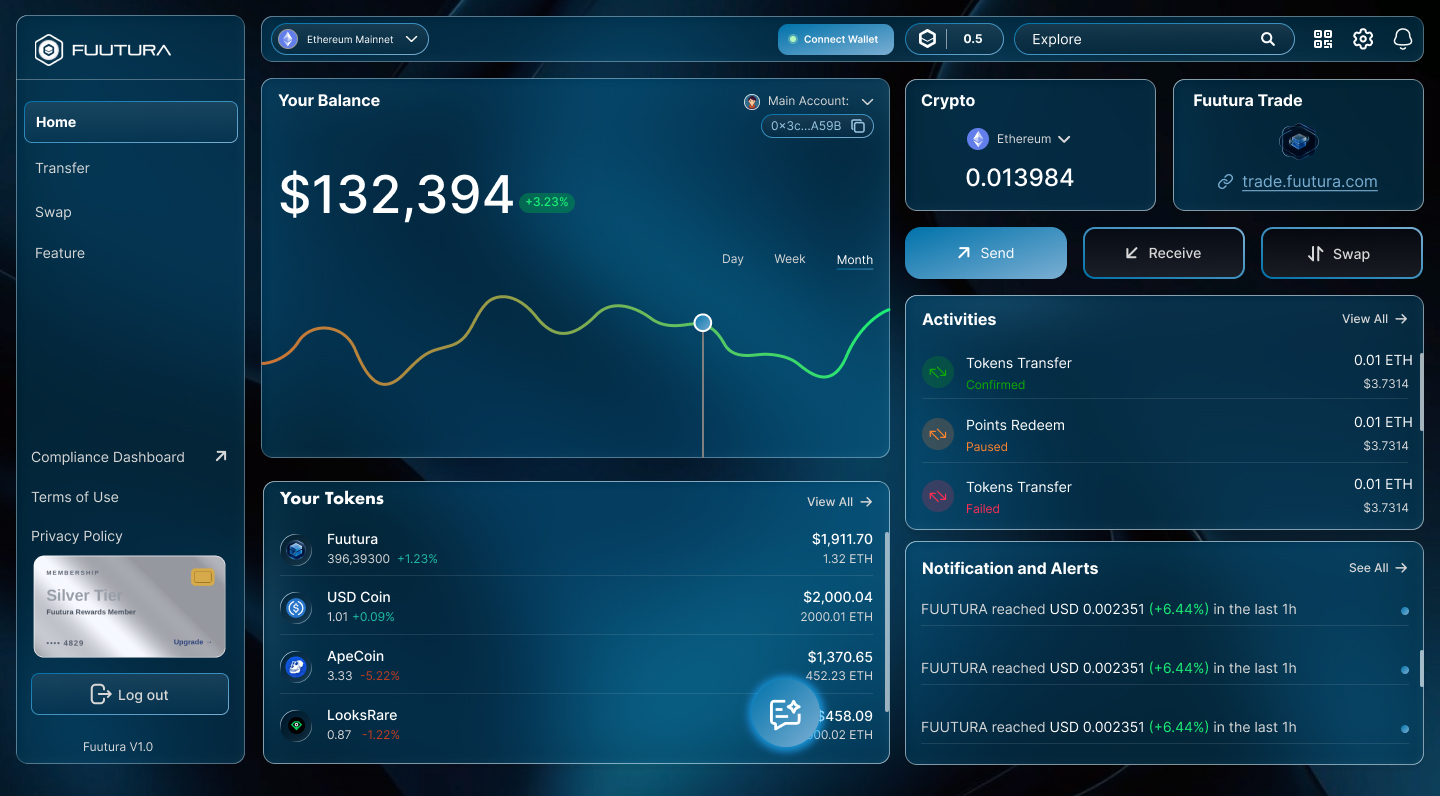Click the Connect Wallet button
This screenshot has width=1440, height=796.
click(x=836, y=39)
